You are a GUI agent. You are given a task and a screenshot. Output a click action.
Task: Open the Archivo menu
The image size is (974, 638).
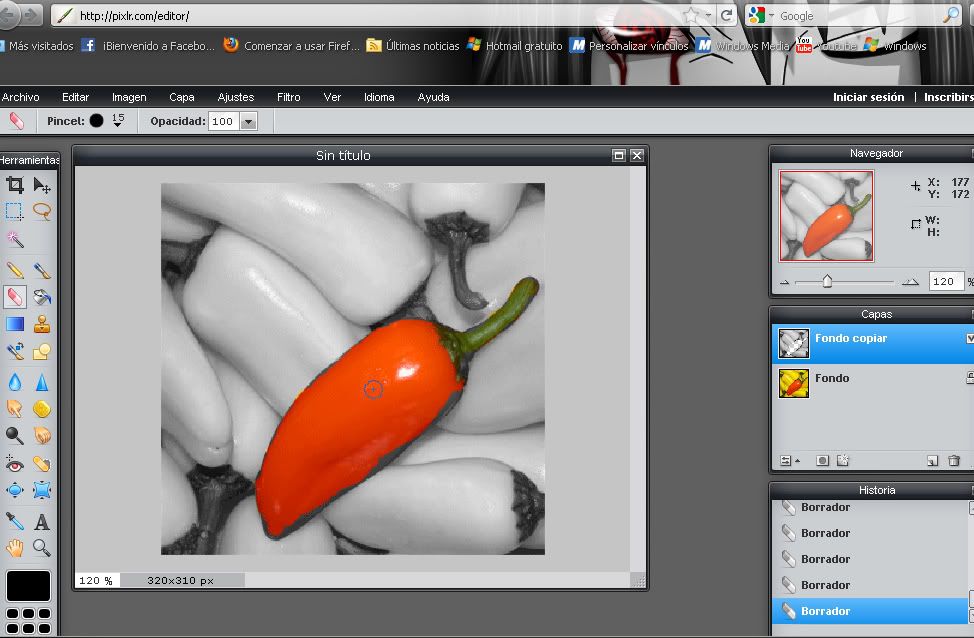[x=20, y=97]
